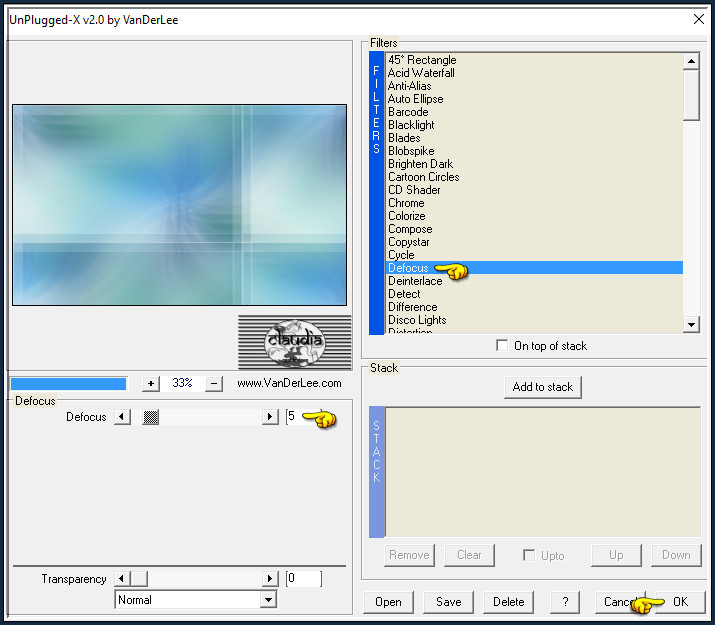This screenshot has height=625, width=715.
Task: Select Disco Lights filter
Action: pos(534,320)
